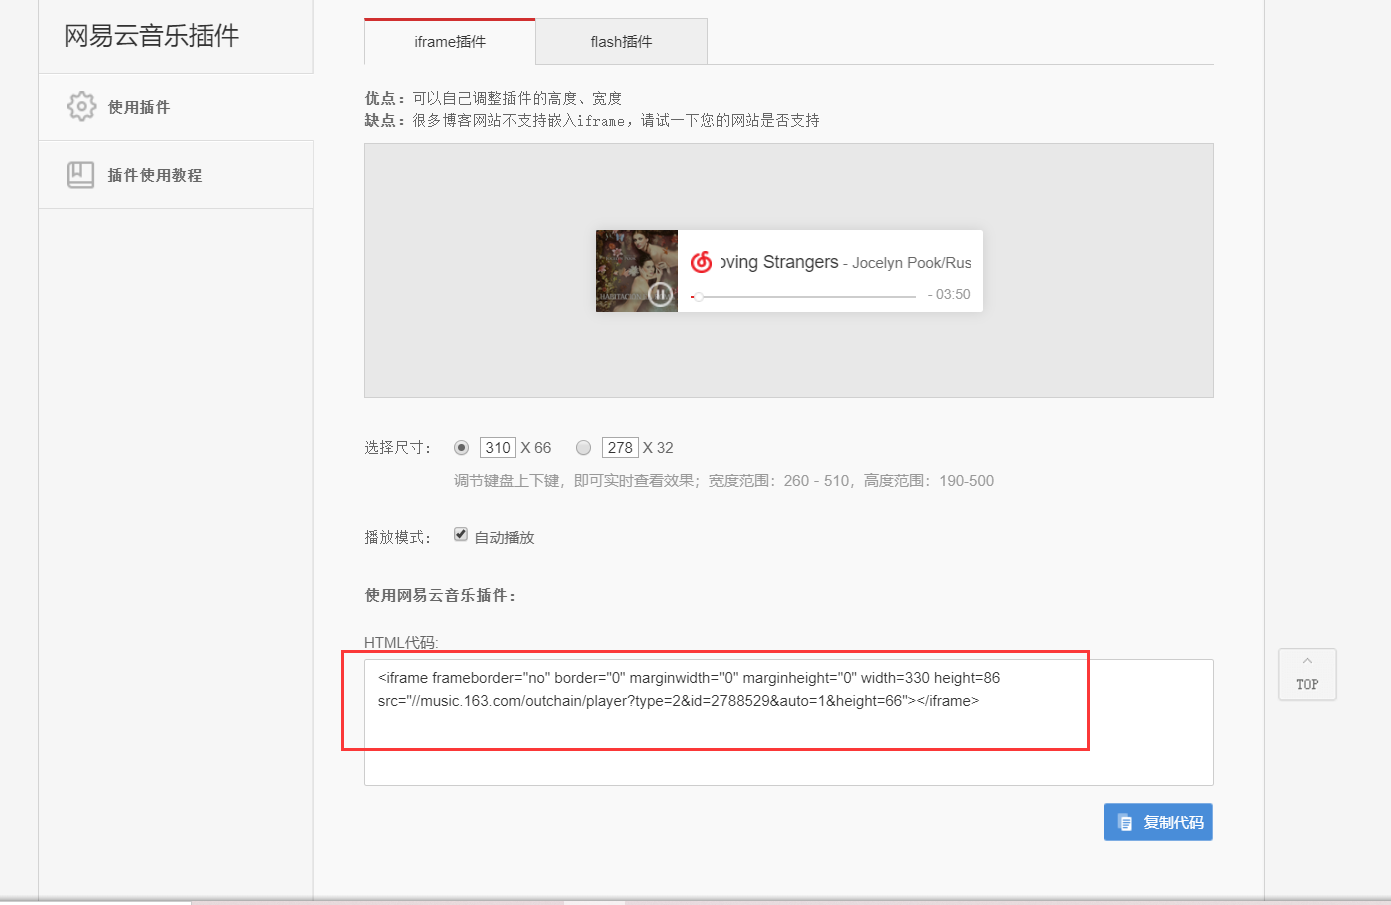The height and width of the screenshot is (905, 1391).
Task: Toggle the 自动播放 checkbox
Action: 461,534
